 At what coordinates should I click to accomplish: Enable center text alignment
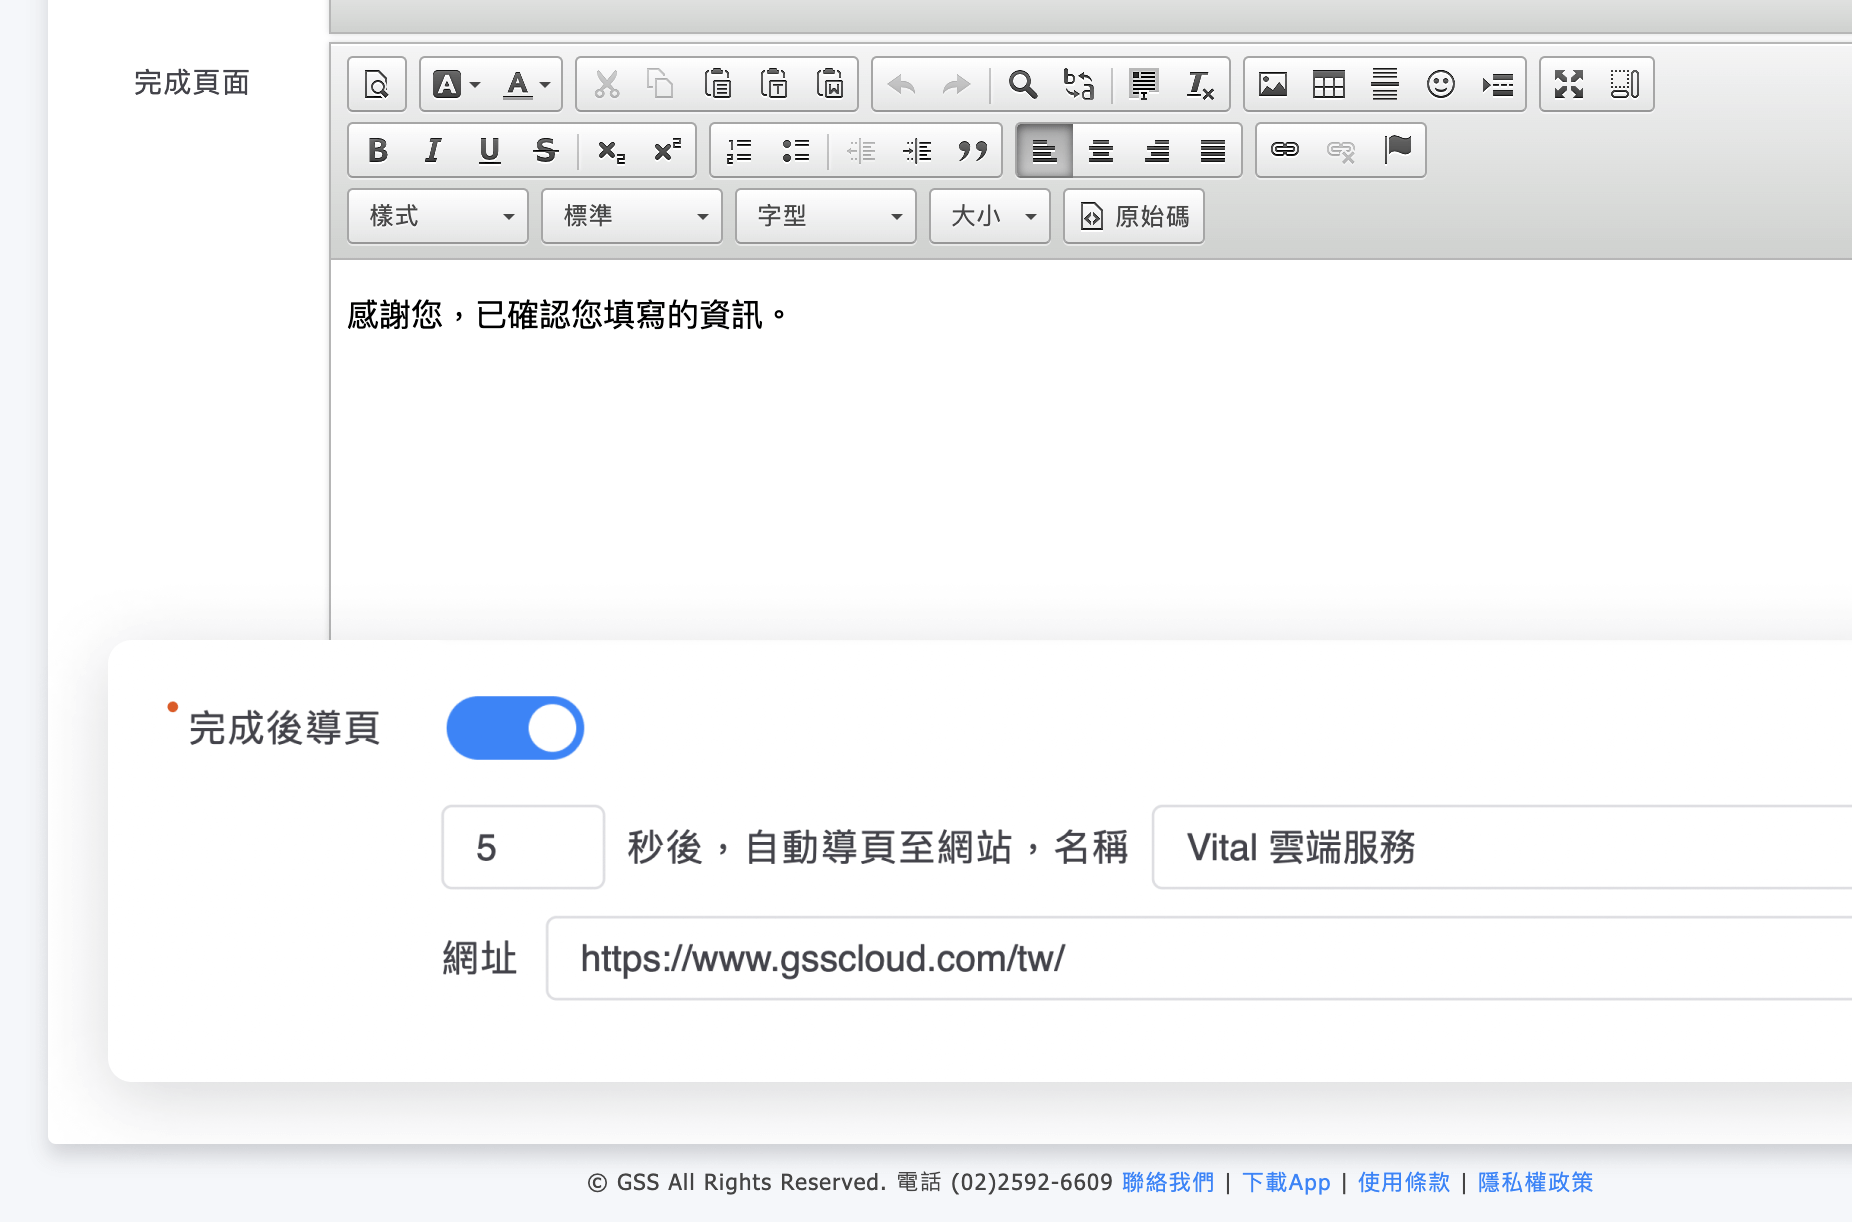coord(1101,151)
